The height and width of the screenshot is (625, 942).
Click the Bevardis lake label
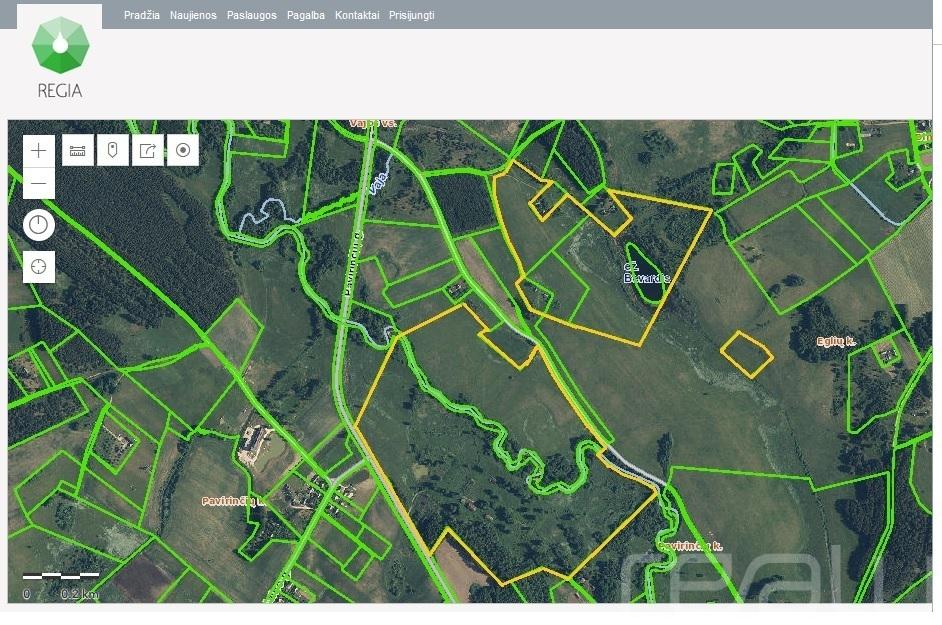(646, 273)
